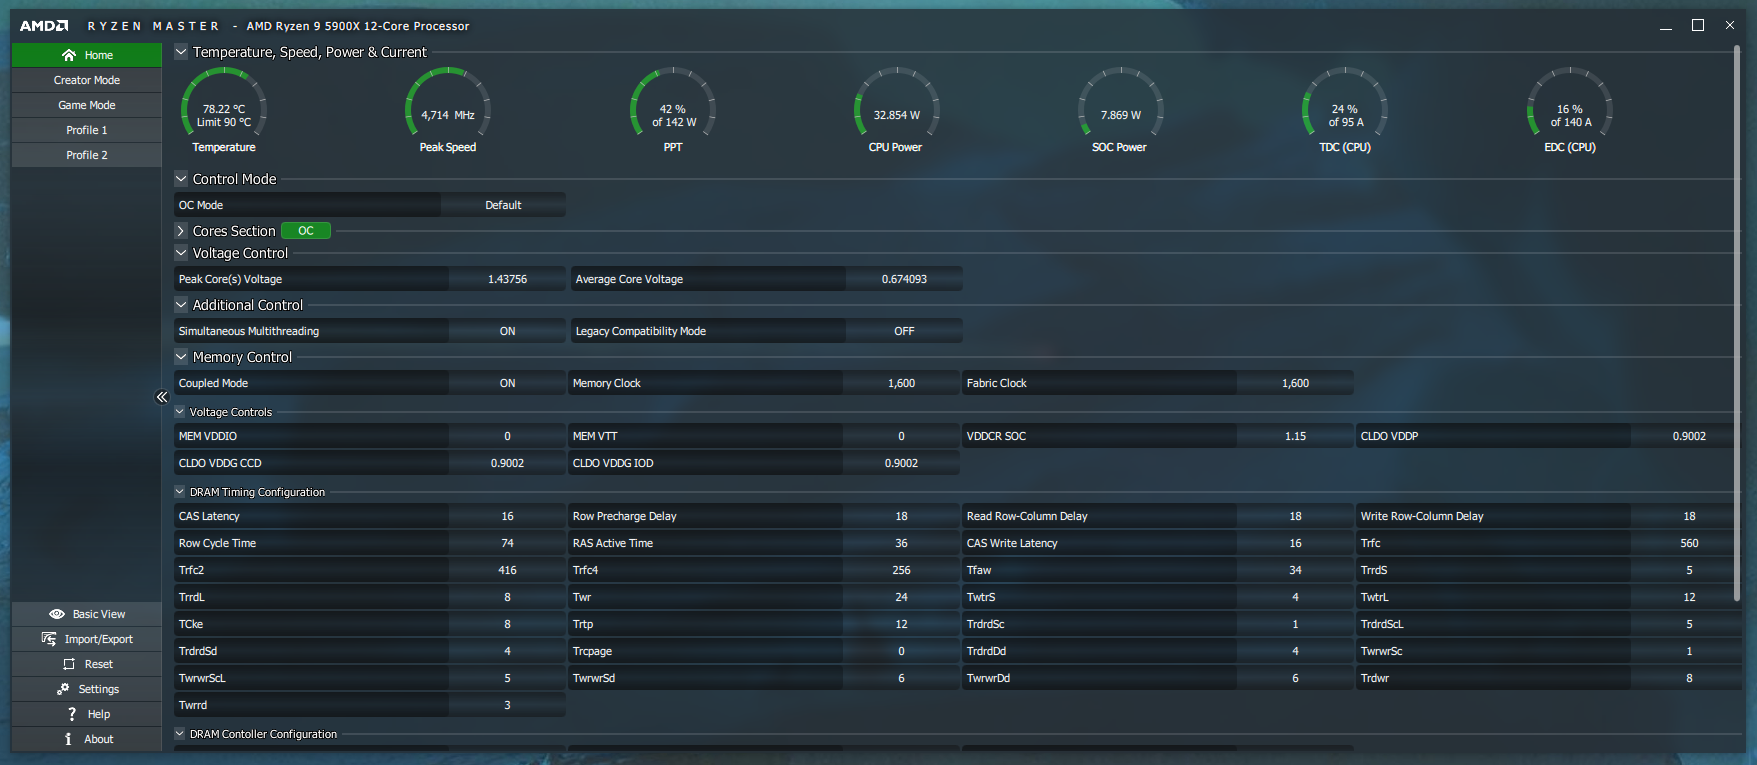The height and width of the screenshot is (765, 1757).
Task: Open the Home tab
Action: [87, 55]
